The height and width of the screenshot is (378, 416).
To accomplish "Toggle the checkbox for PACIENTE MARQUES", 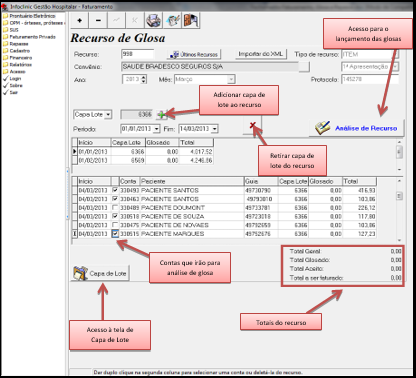I will pyautogui.click(x=115, y=234).
